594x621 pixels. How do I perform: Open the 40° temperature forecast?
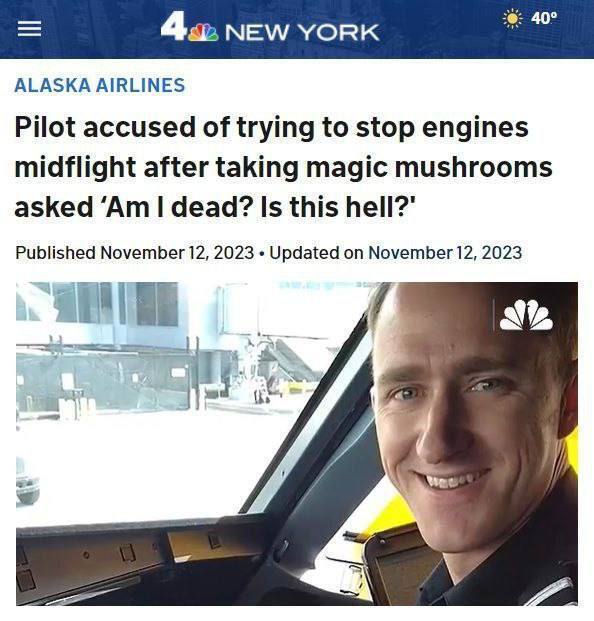click(x=544, y=18)
